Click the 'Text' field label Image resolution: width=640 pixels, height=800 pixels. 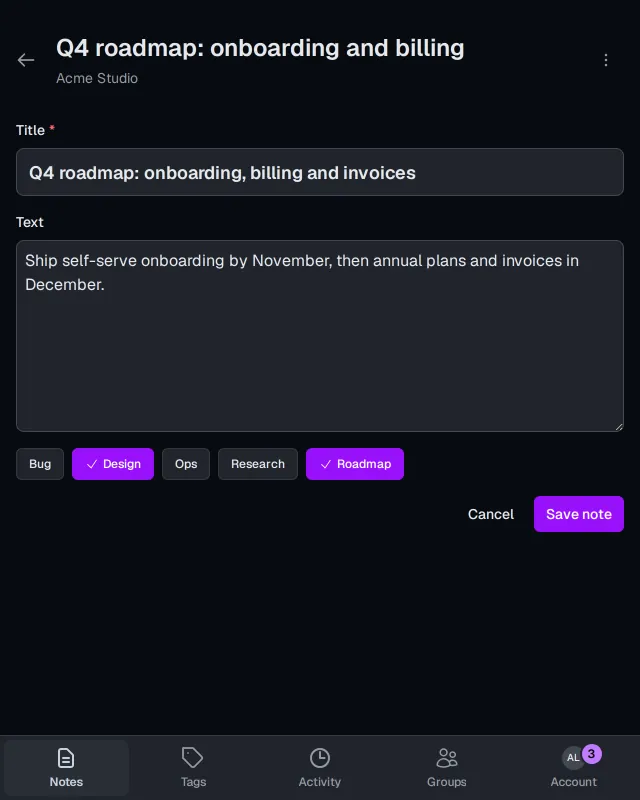(x=30, y=222)
